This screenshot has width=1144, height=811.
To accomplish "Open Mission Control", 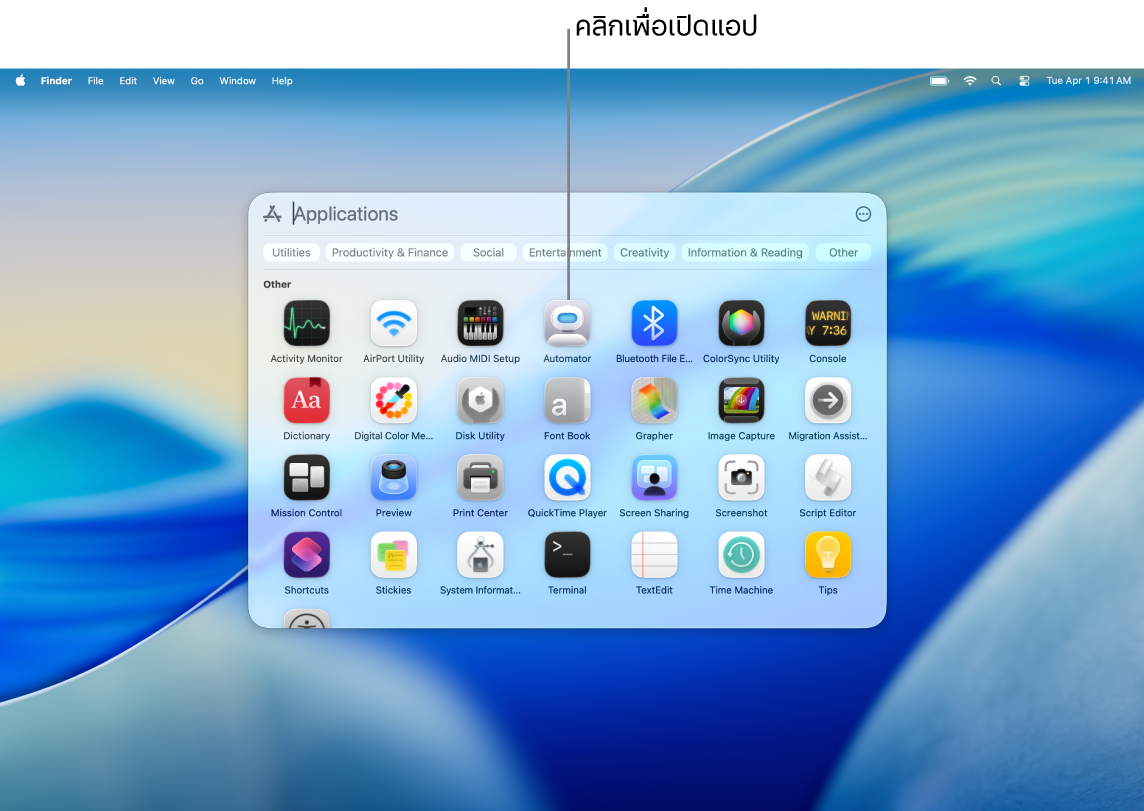I will pos(306,478).
